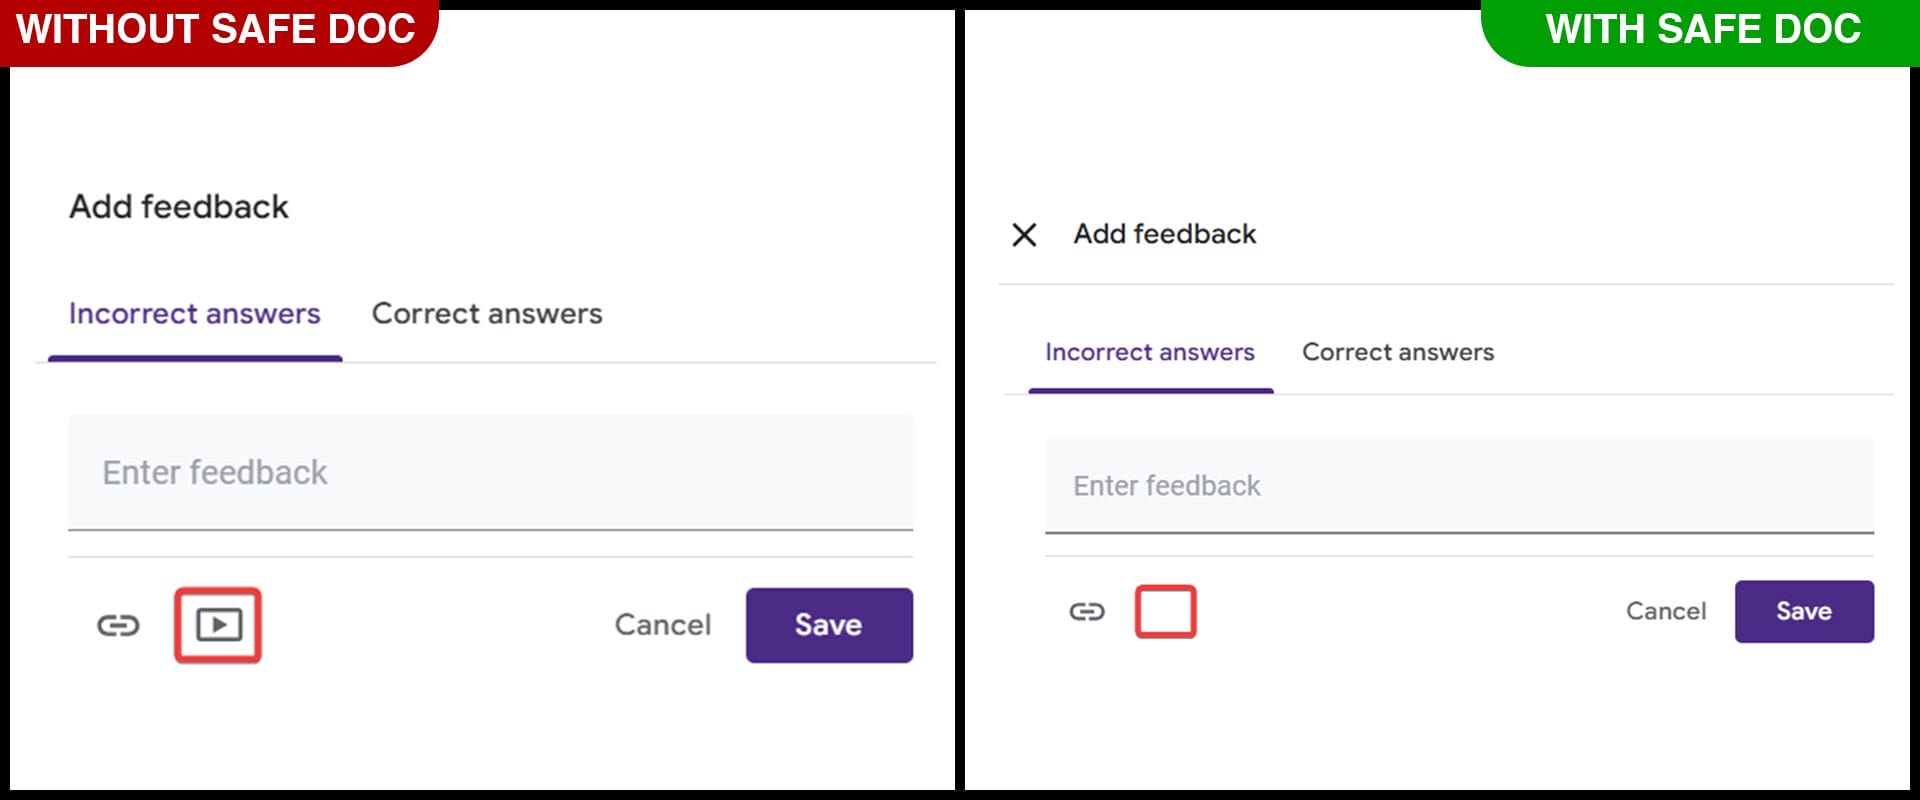Select Incorrect answers tab in Without Safe Doc panel
The height and width of the screenshot is (800, 1920).
tap(194, 314)
